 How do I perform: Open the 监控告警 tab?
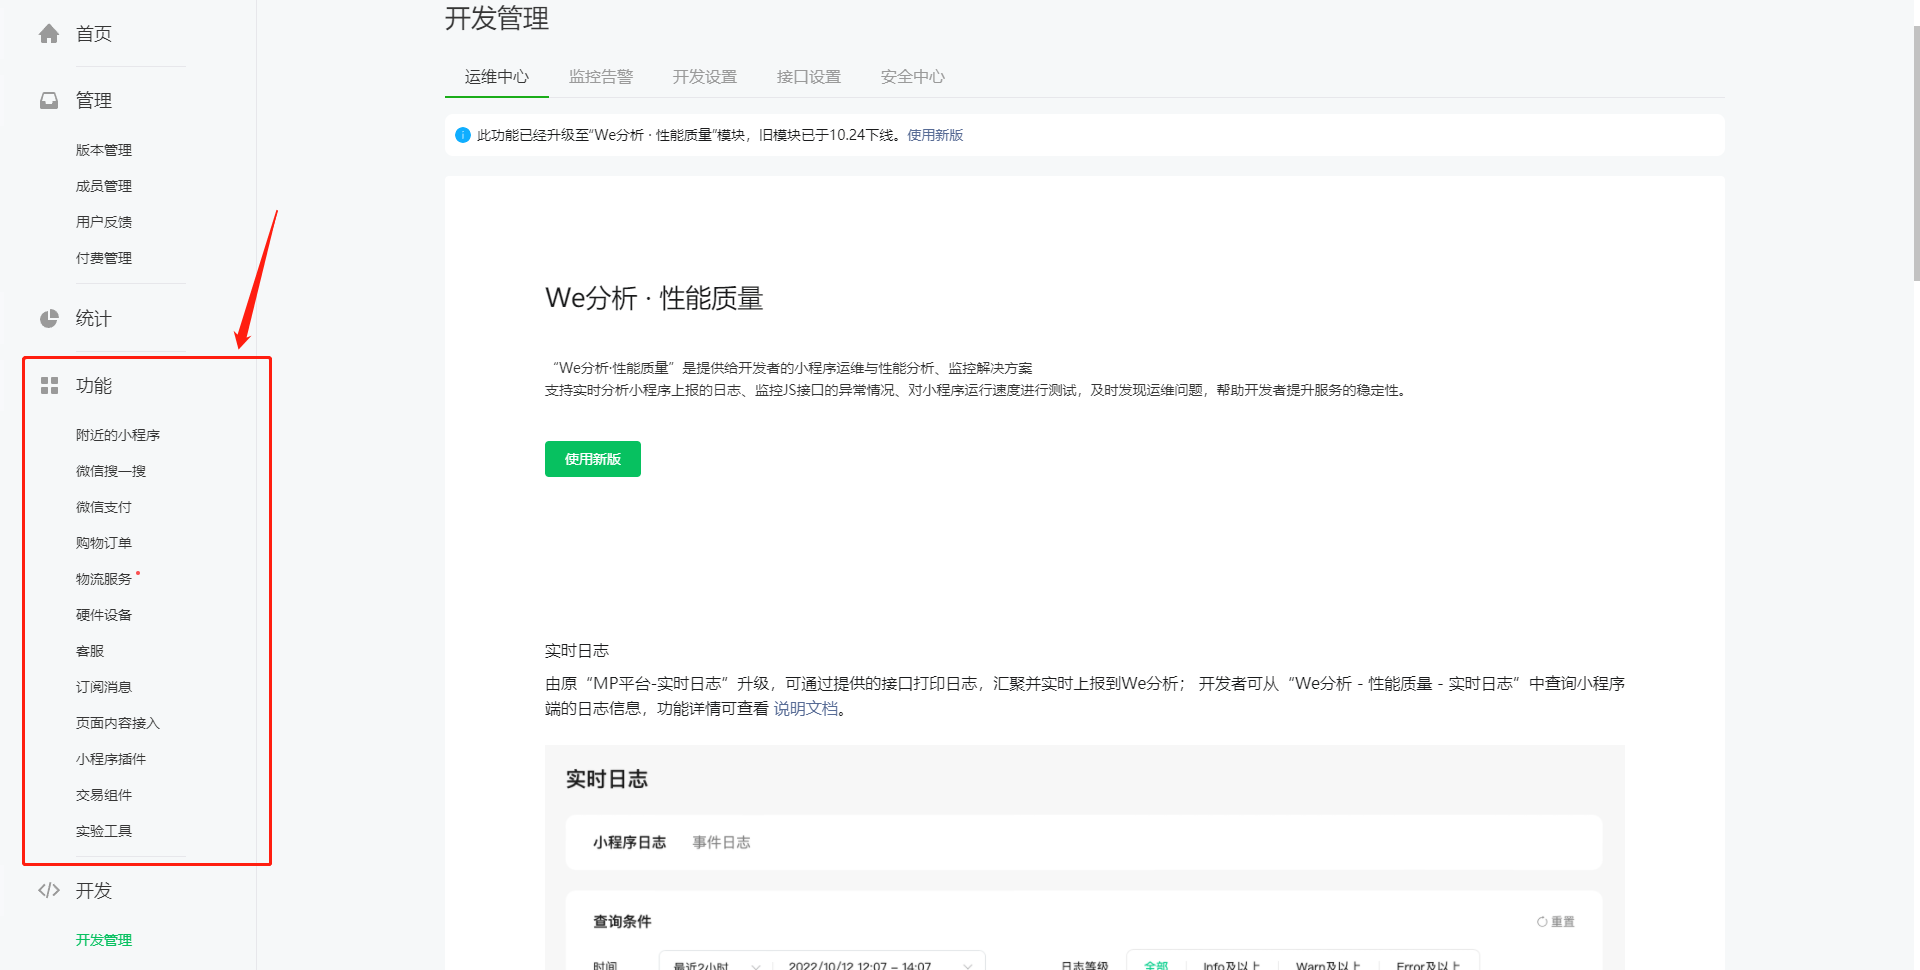(x=601, y=77)
